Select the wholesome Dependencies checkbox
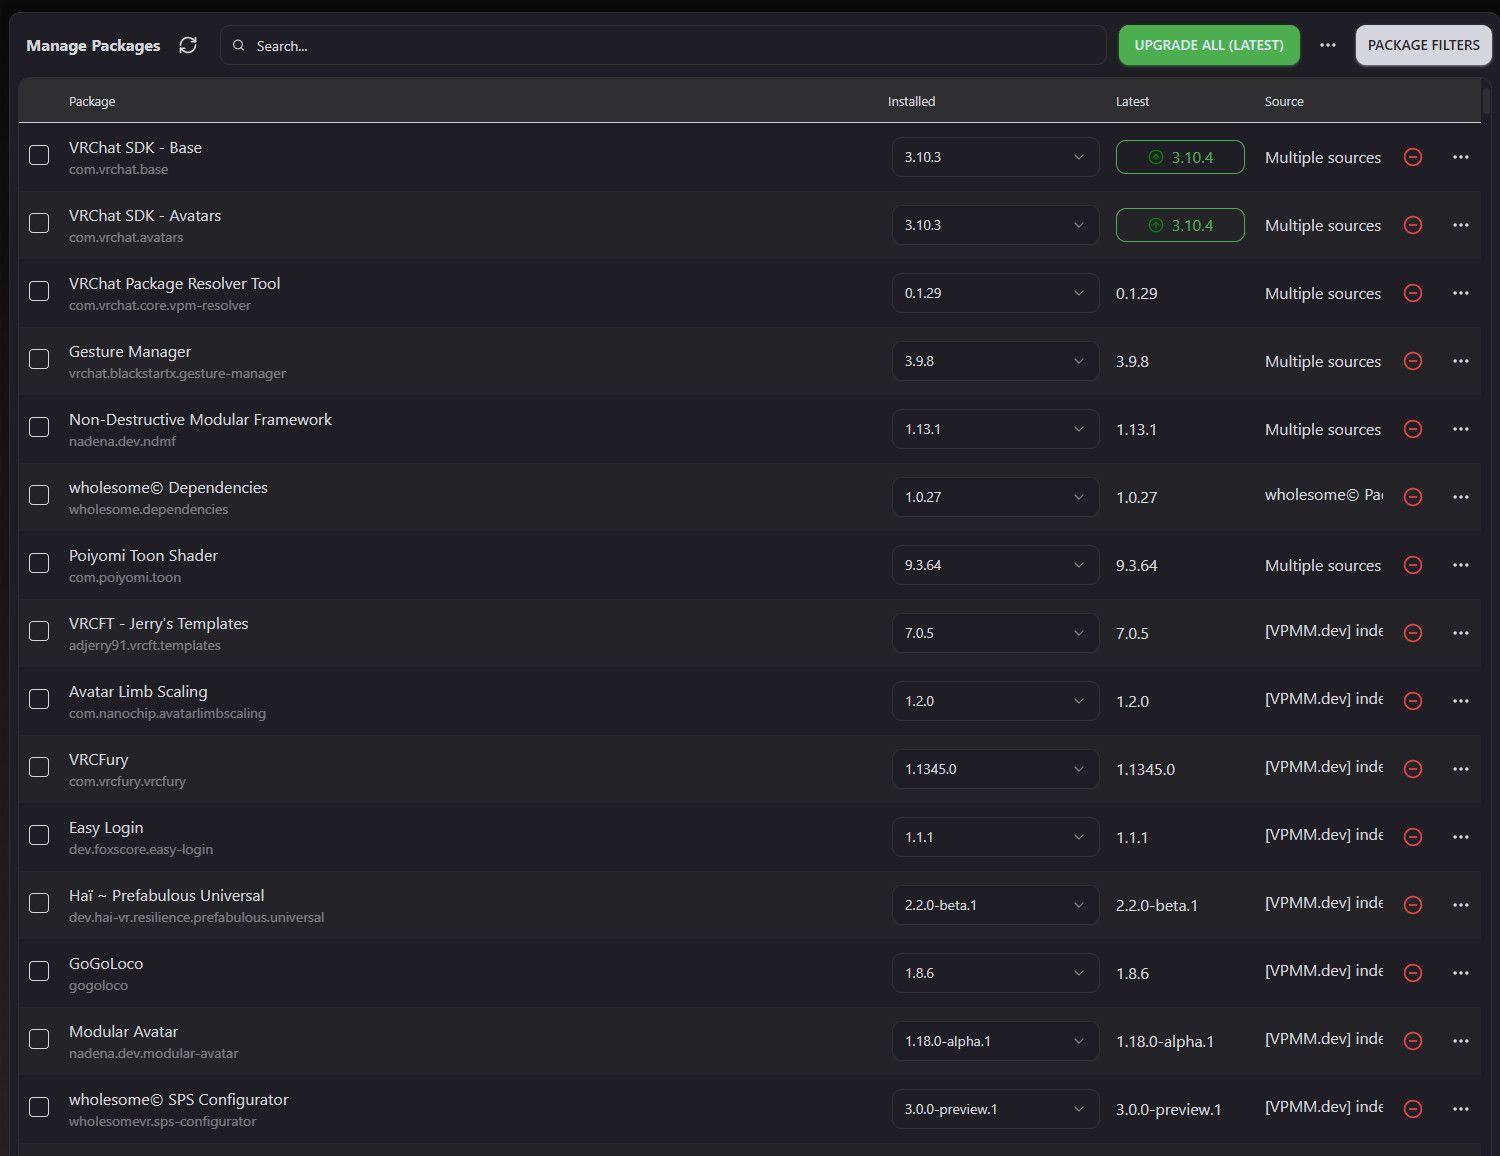Viewport: 1500px width, 1156px height. pyautogui.click(x=39, y=495)
